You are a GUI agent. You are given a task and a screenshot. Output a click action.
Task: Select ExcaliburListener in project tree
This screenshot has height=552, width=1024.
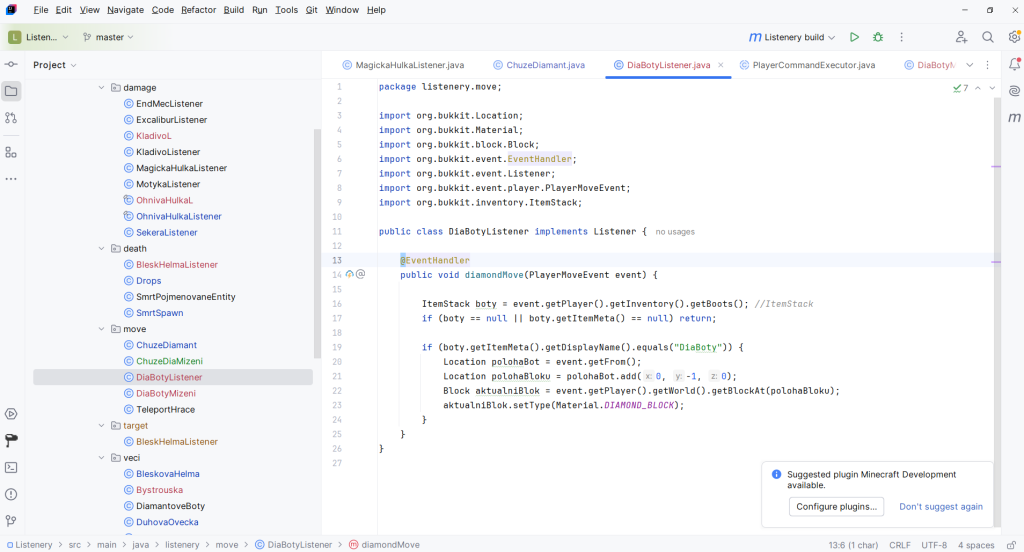(x=171, y=120)
